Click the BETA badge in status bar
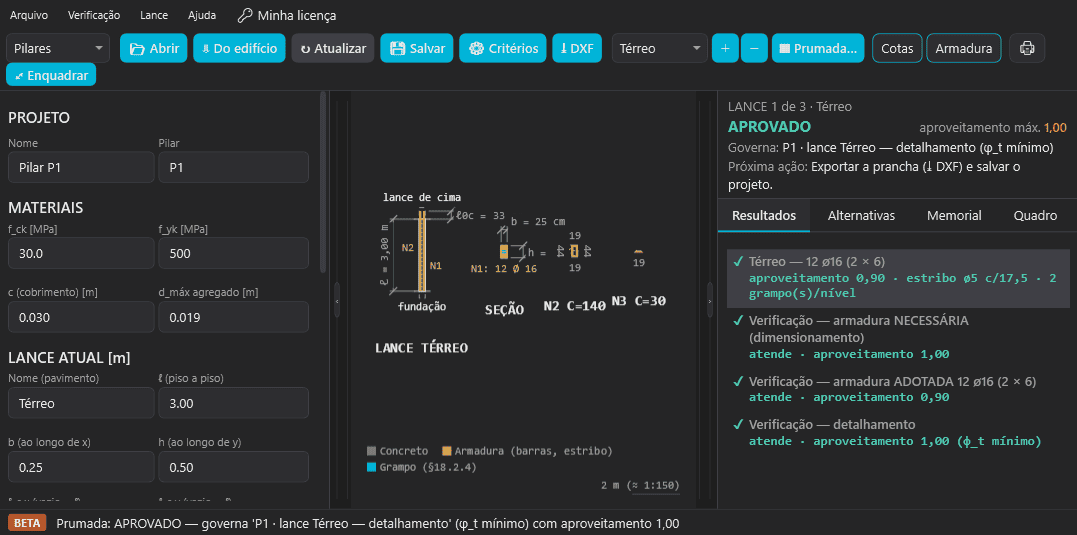 click(27, 523)
